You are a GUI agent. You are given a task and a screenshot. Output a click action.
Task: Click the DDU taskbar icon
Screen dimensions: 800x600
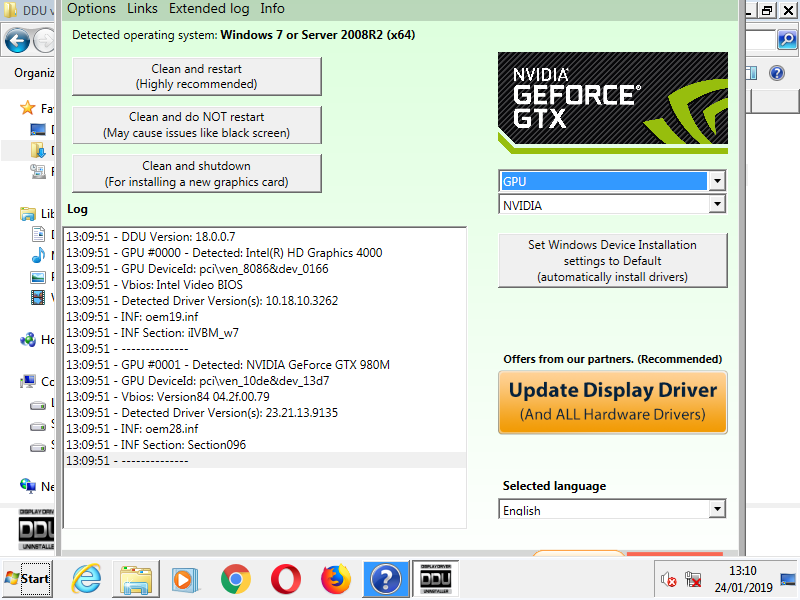(435, 579)
